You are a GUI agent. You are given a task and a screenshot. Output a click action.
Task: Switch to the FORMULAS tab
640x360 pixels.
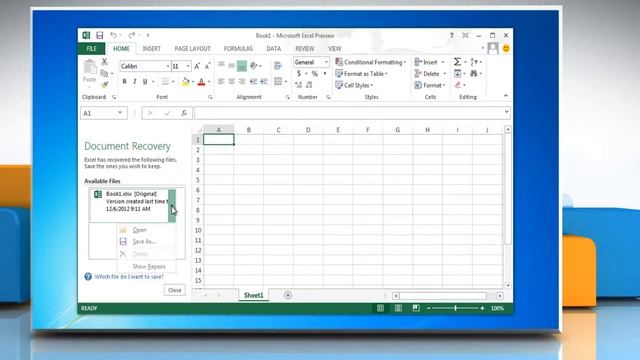click(238, 49)
